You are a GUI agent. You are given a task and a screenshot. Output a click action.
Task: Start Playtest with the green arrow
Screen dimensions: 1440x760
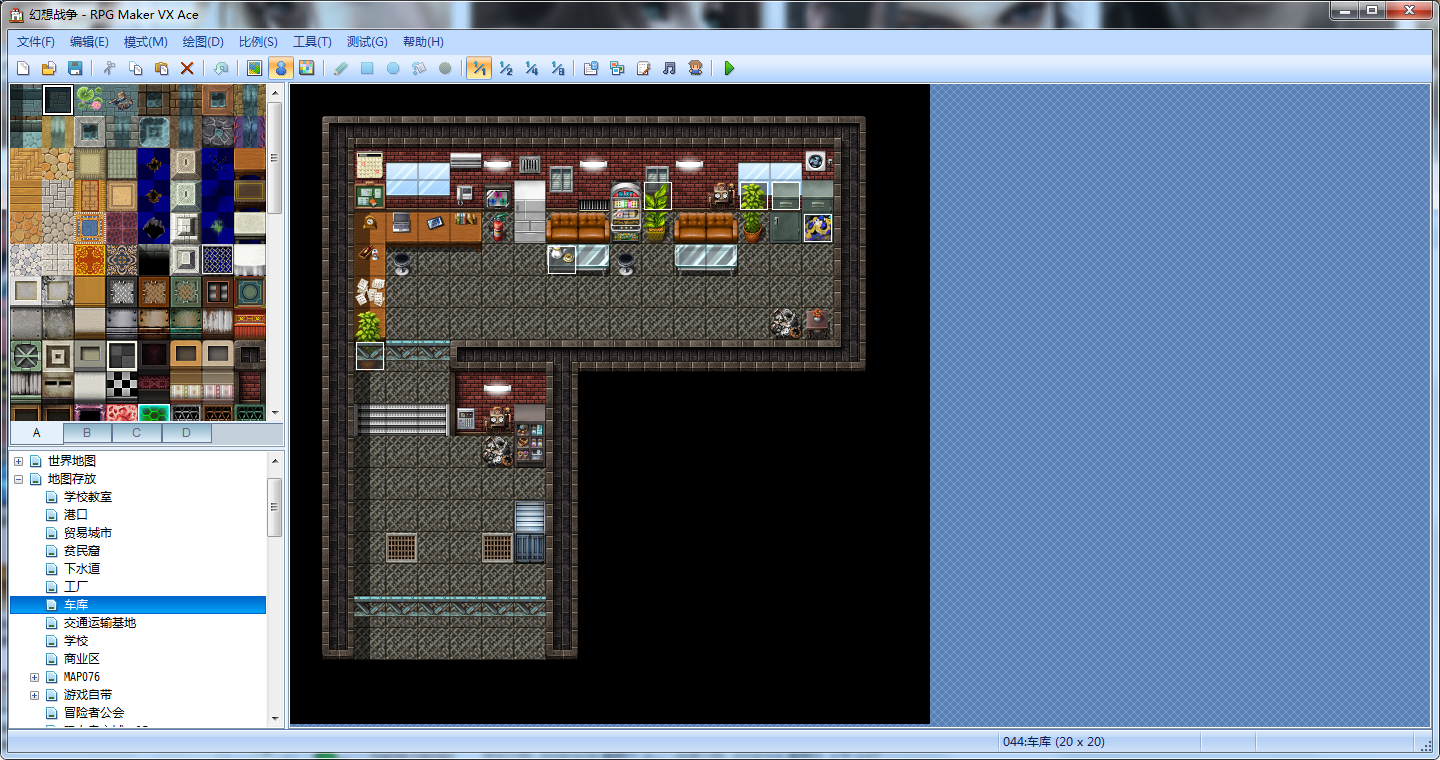tap(729, 68)
